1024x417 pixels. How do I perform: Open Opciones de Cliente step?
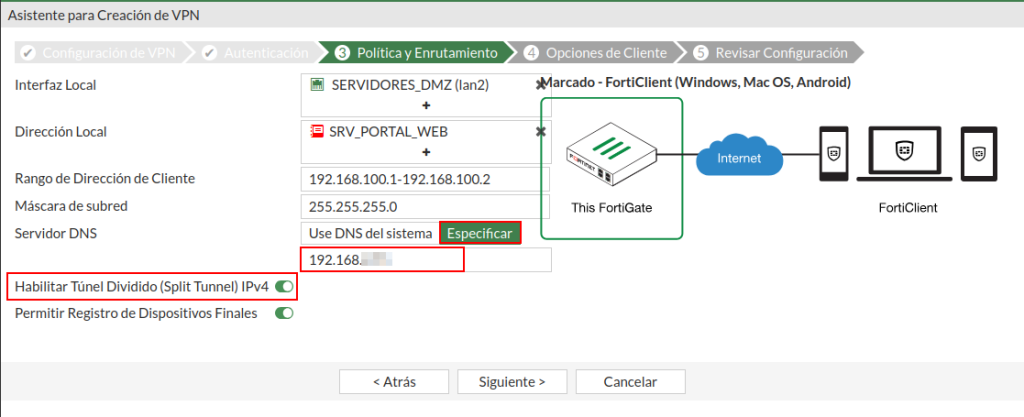[x=592, y=53]
